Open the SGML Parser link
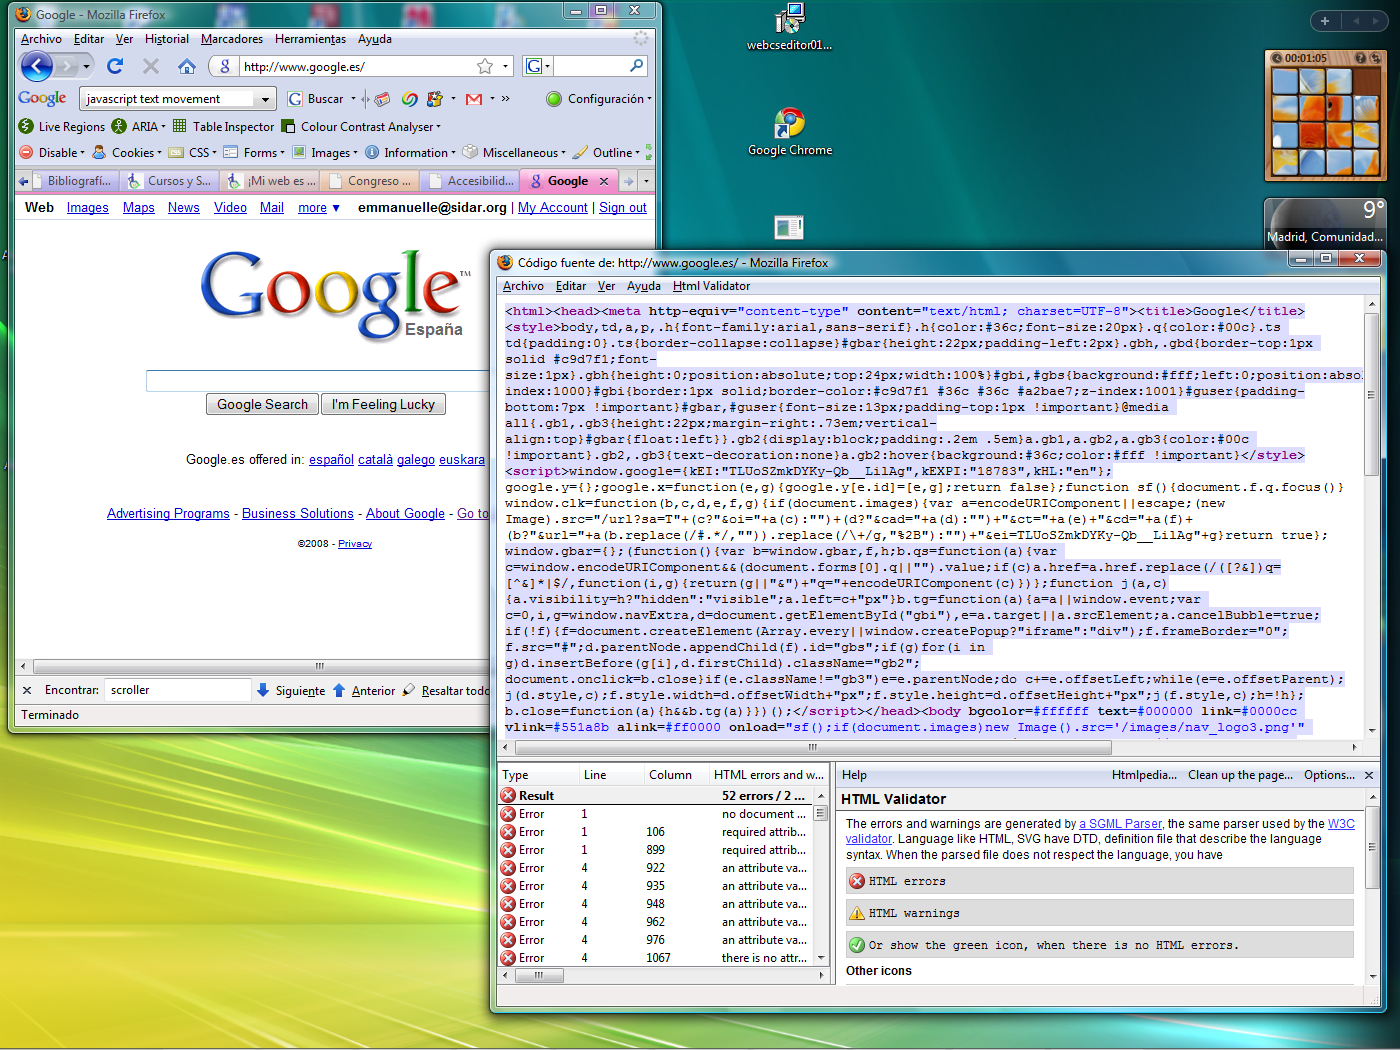 point(1120,824)
